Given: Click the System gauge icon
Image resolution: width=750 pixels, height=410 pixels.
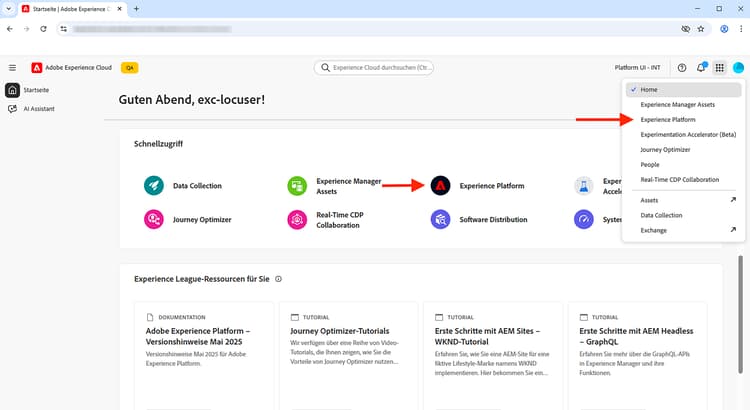Looking at the screenshot, I should pos(584,220).
